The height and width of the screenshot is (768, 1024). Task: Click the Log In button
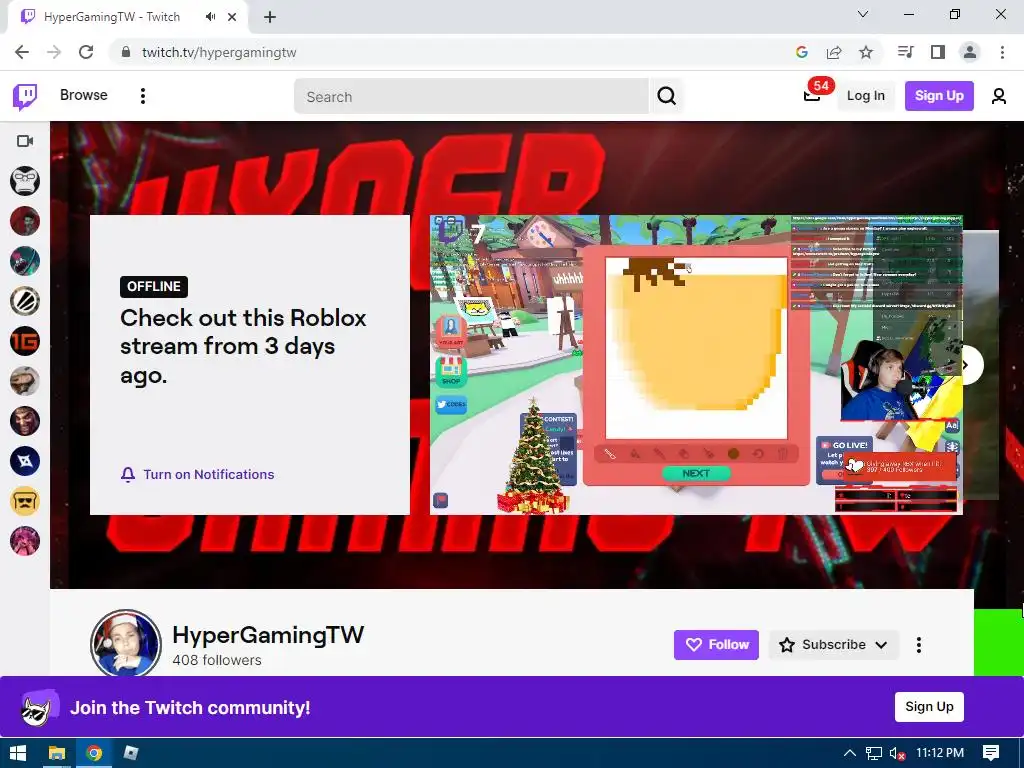pyautogui.click(x=865, y=96)
